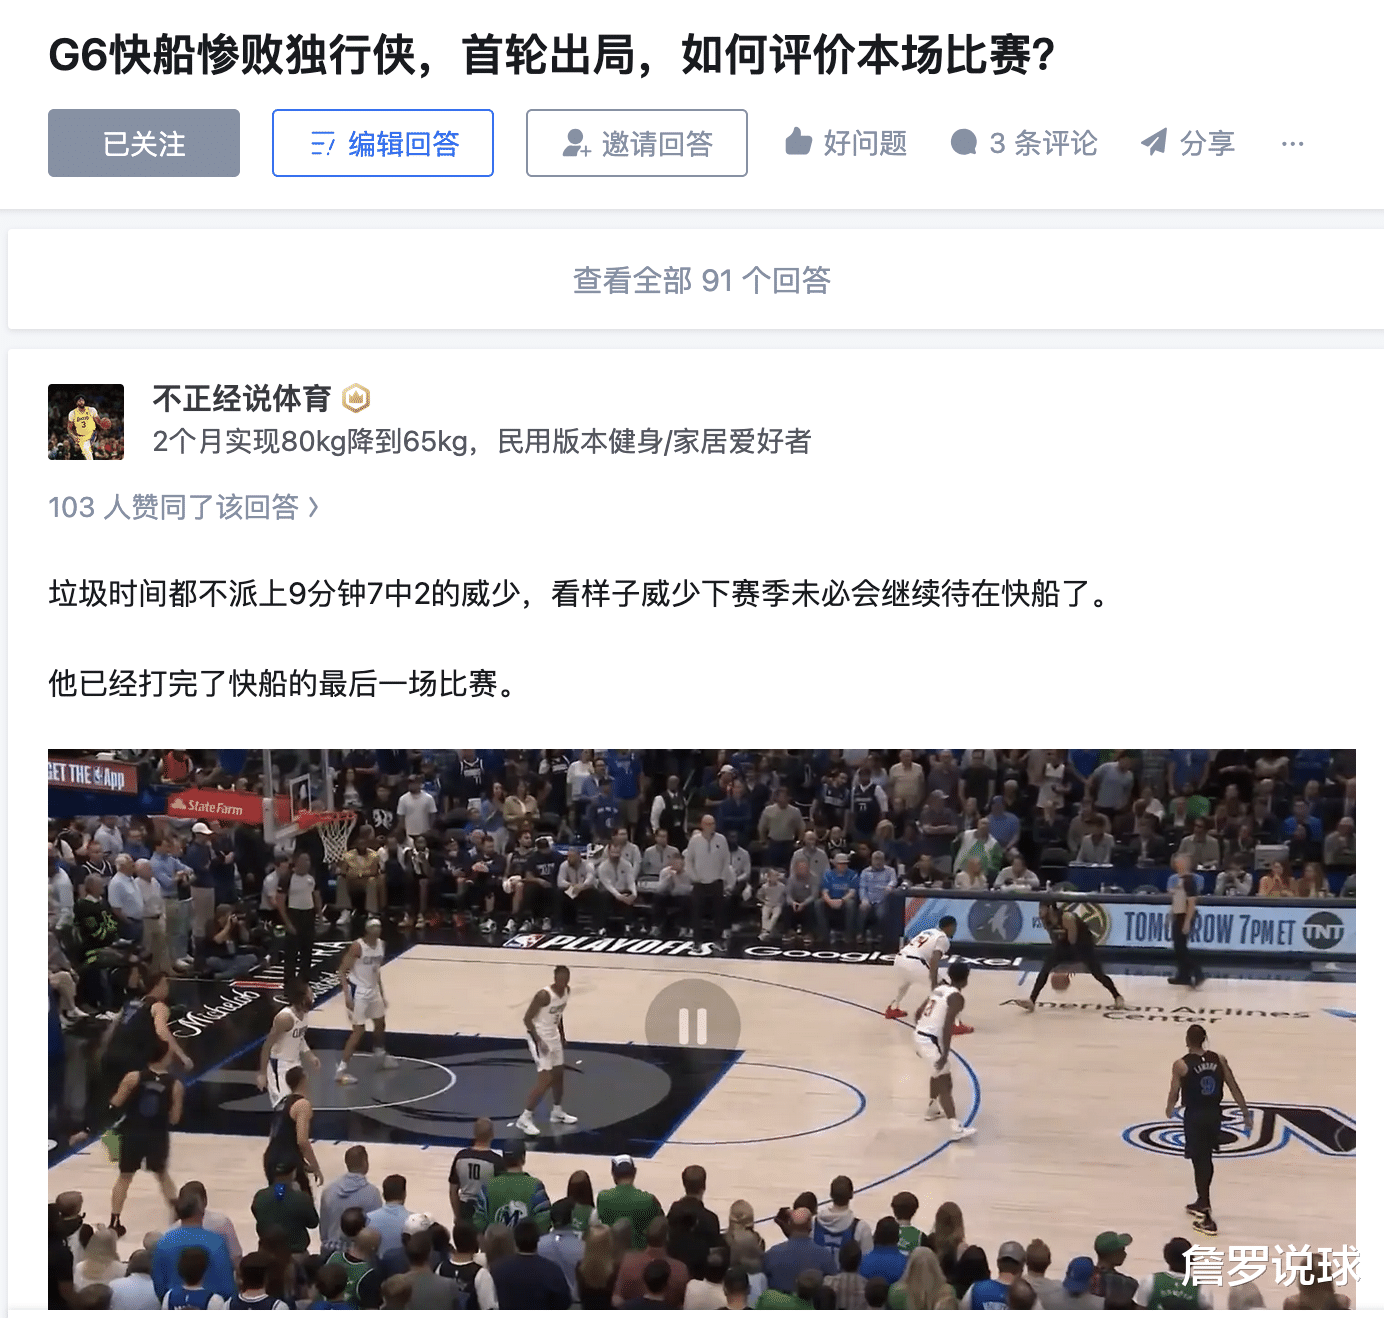Open the three-dot more options menu
Image resolution: width=1384 pixels, height=1318 pixels.
(x=1292, y=143)
